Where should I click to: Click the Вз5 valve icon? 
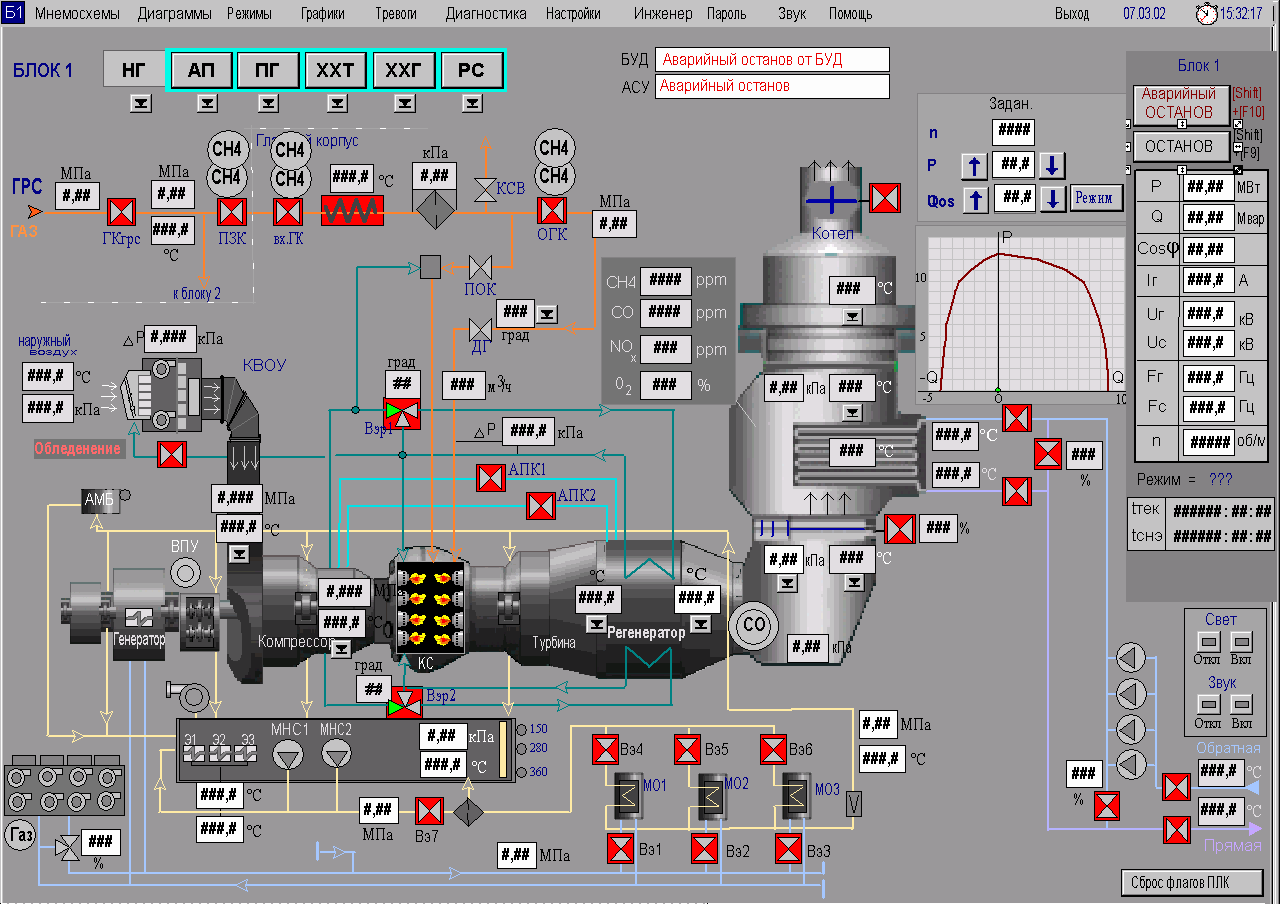coord(688,749)
